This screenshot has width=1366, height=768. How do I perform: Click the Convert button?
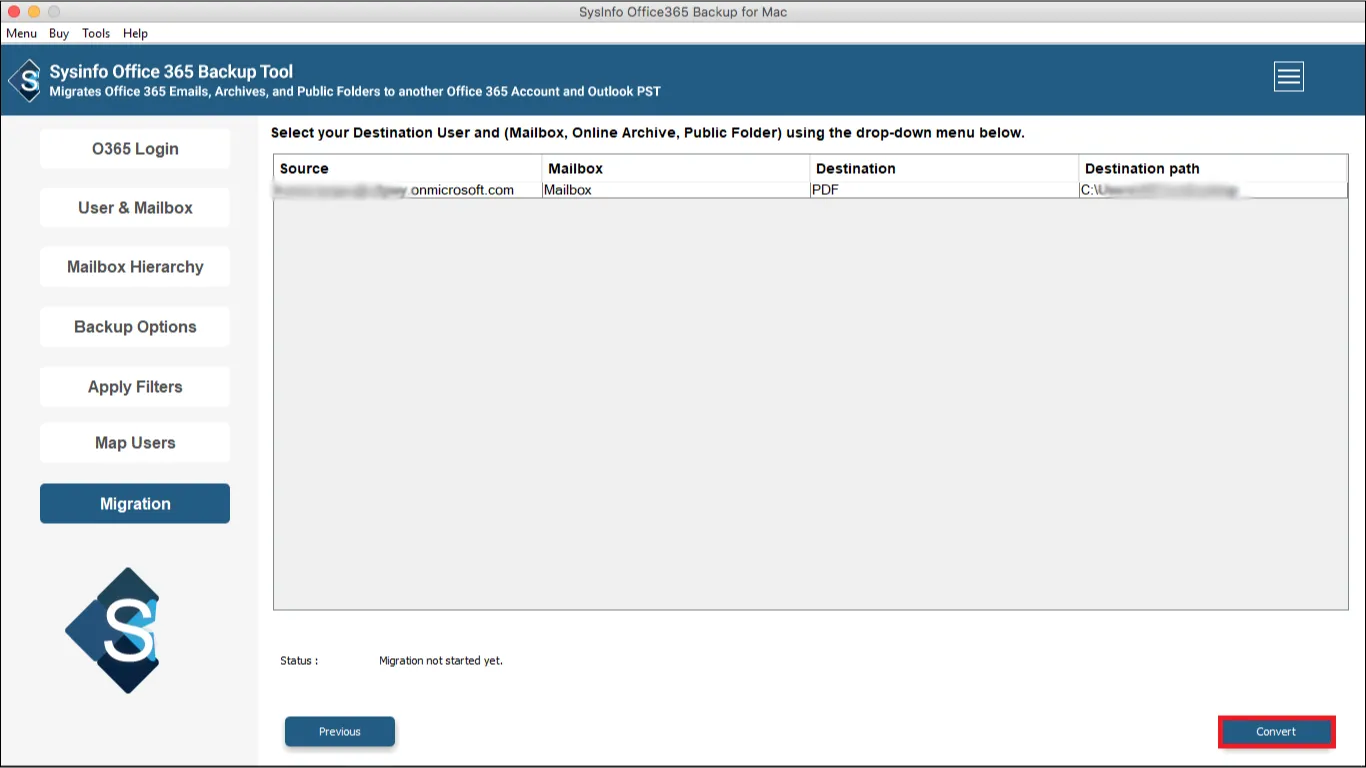tap(1276, 732)
